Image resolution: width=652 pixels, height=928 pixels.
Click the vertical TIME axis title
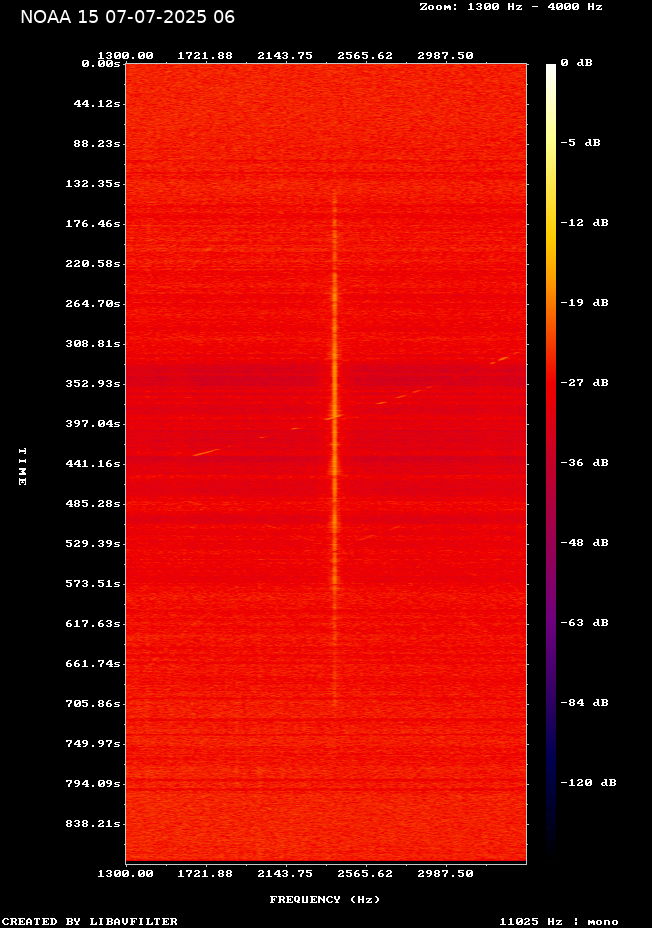[x=21, y=467]
